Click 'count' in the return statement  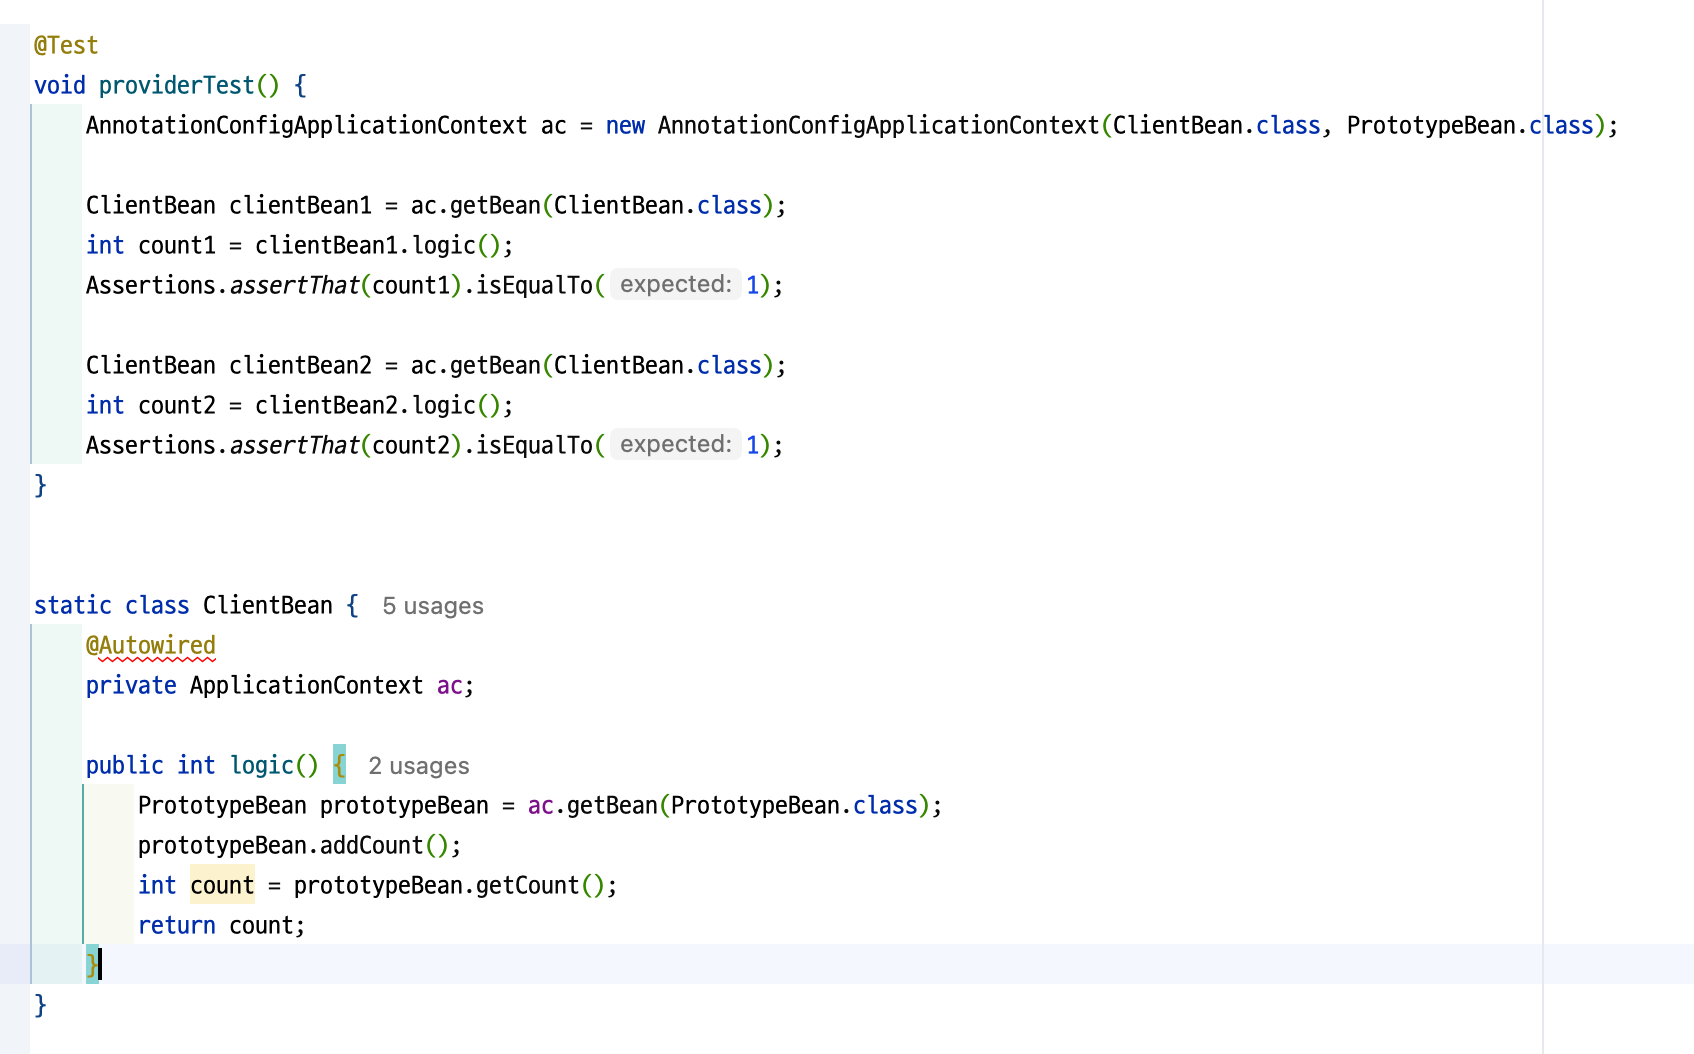[x=261, y=926]
